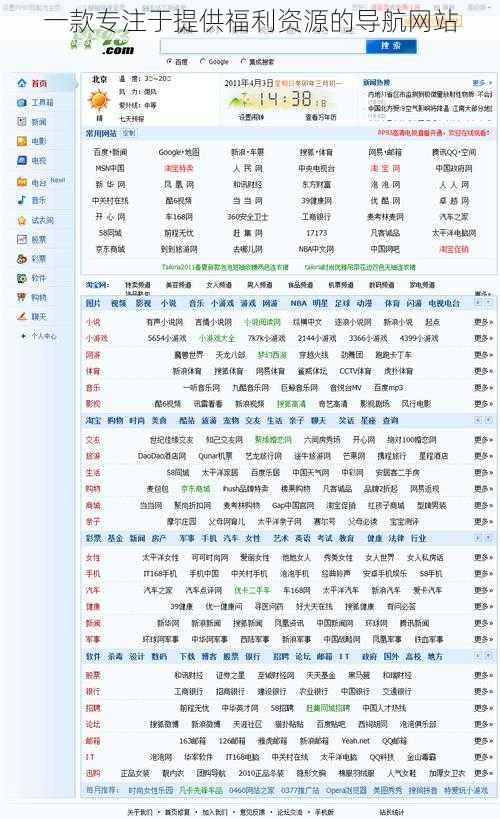The image size is (500, 819).
Task: Open the 17173 link
Action: (317, 233)
